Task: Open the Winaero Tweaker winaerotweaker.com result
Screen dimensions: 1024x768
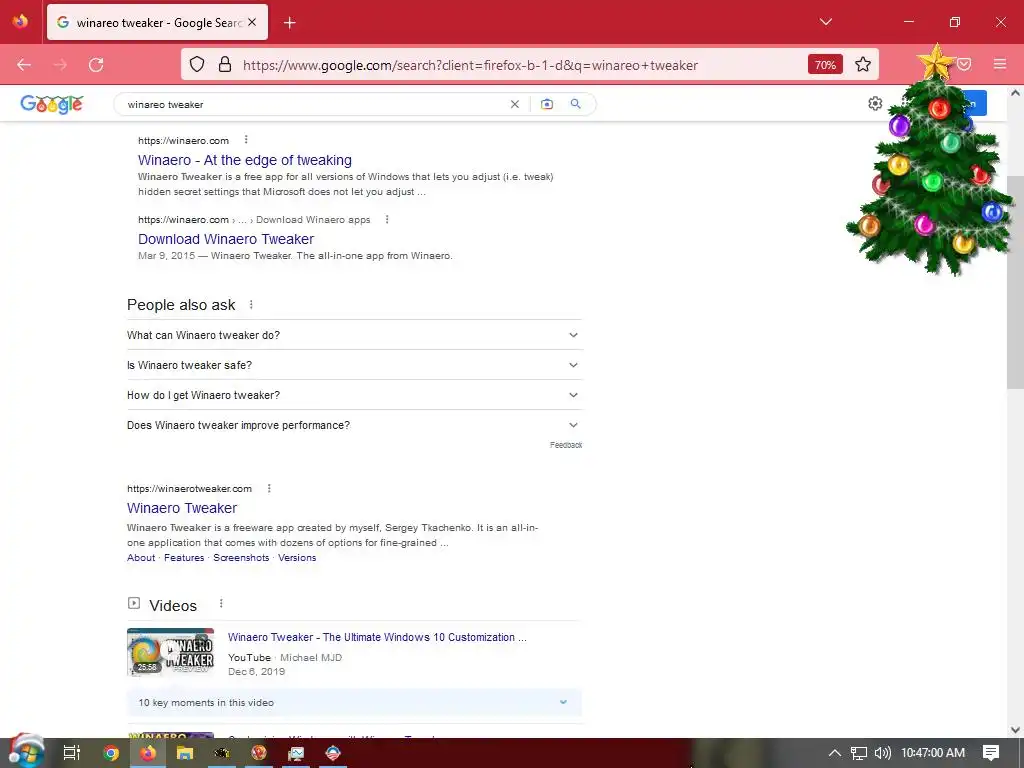Action: tap(182, 508)
